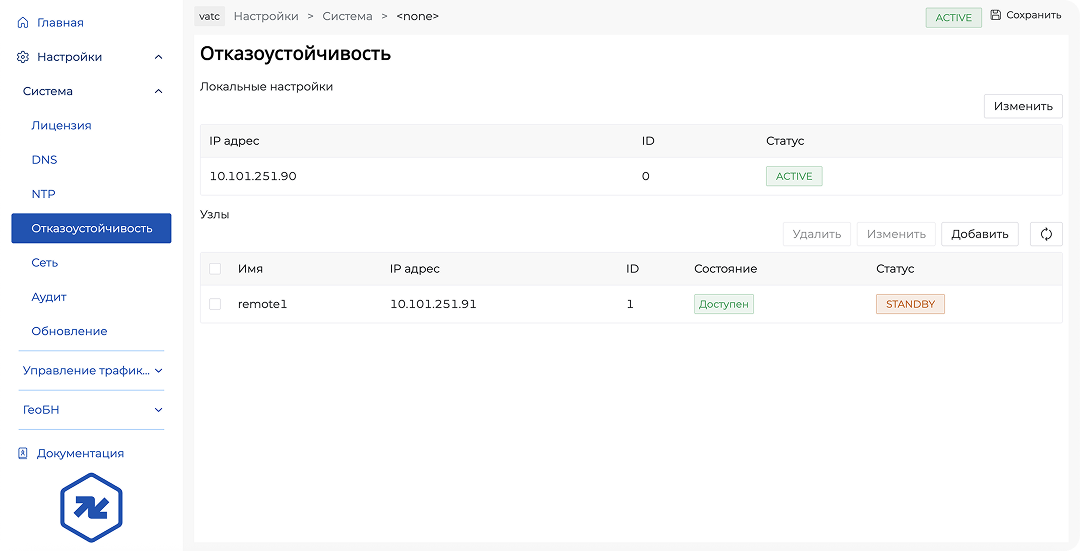1080x551 pixels.
Task: Click the Главная home icon
Action: tap(23, 22)
